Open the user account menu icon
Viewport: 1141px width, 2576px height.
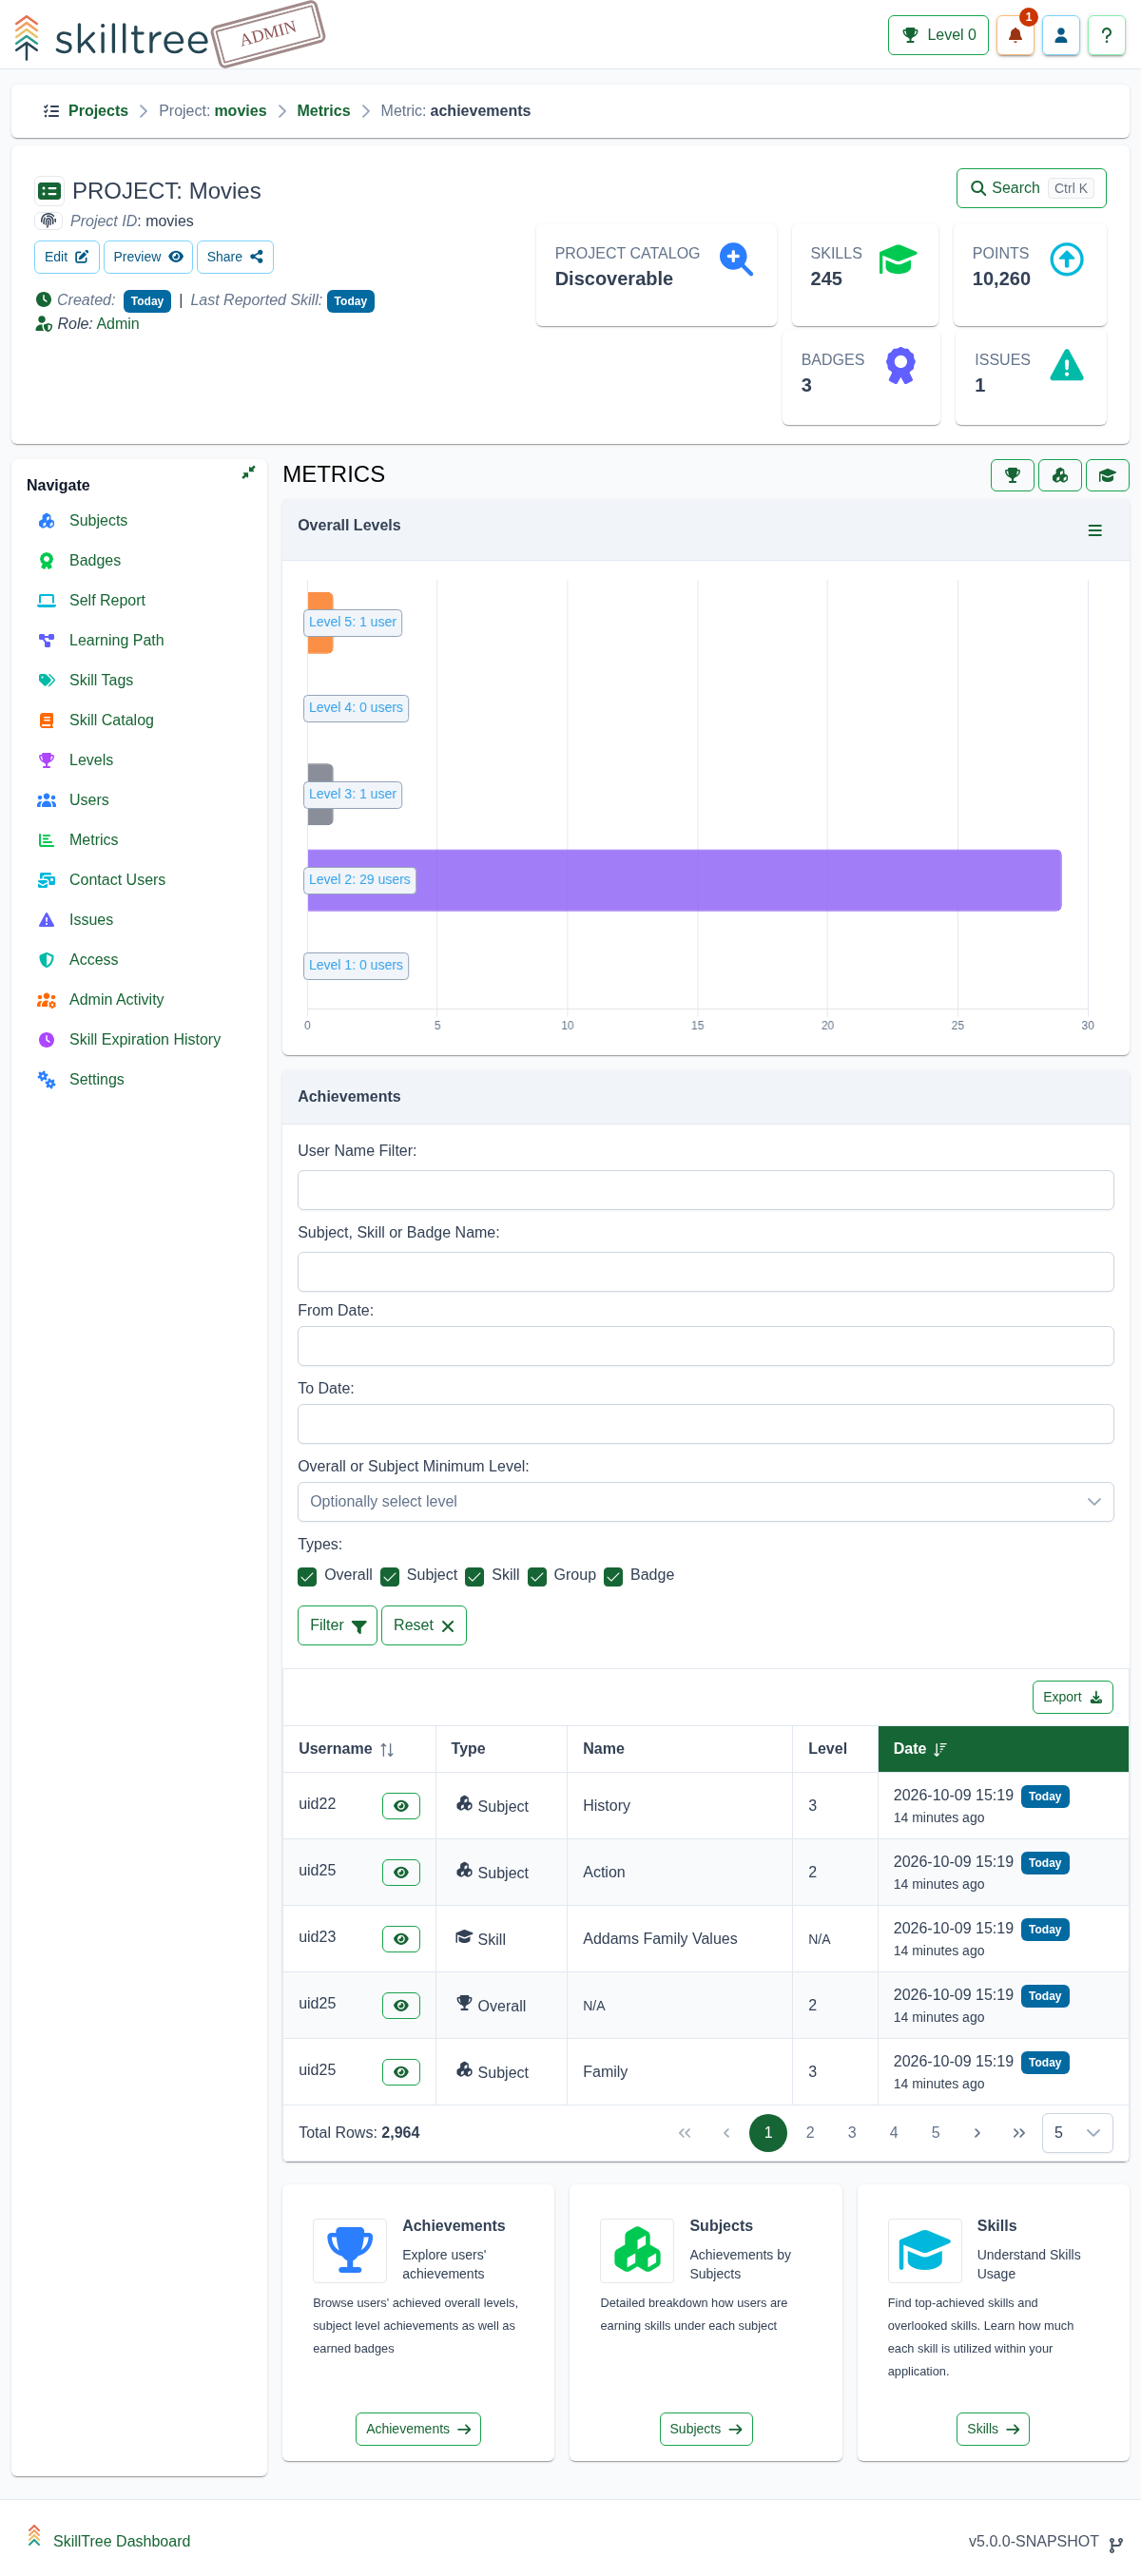point(1060,35)
